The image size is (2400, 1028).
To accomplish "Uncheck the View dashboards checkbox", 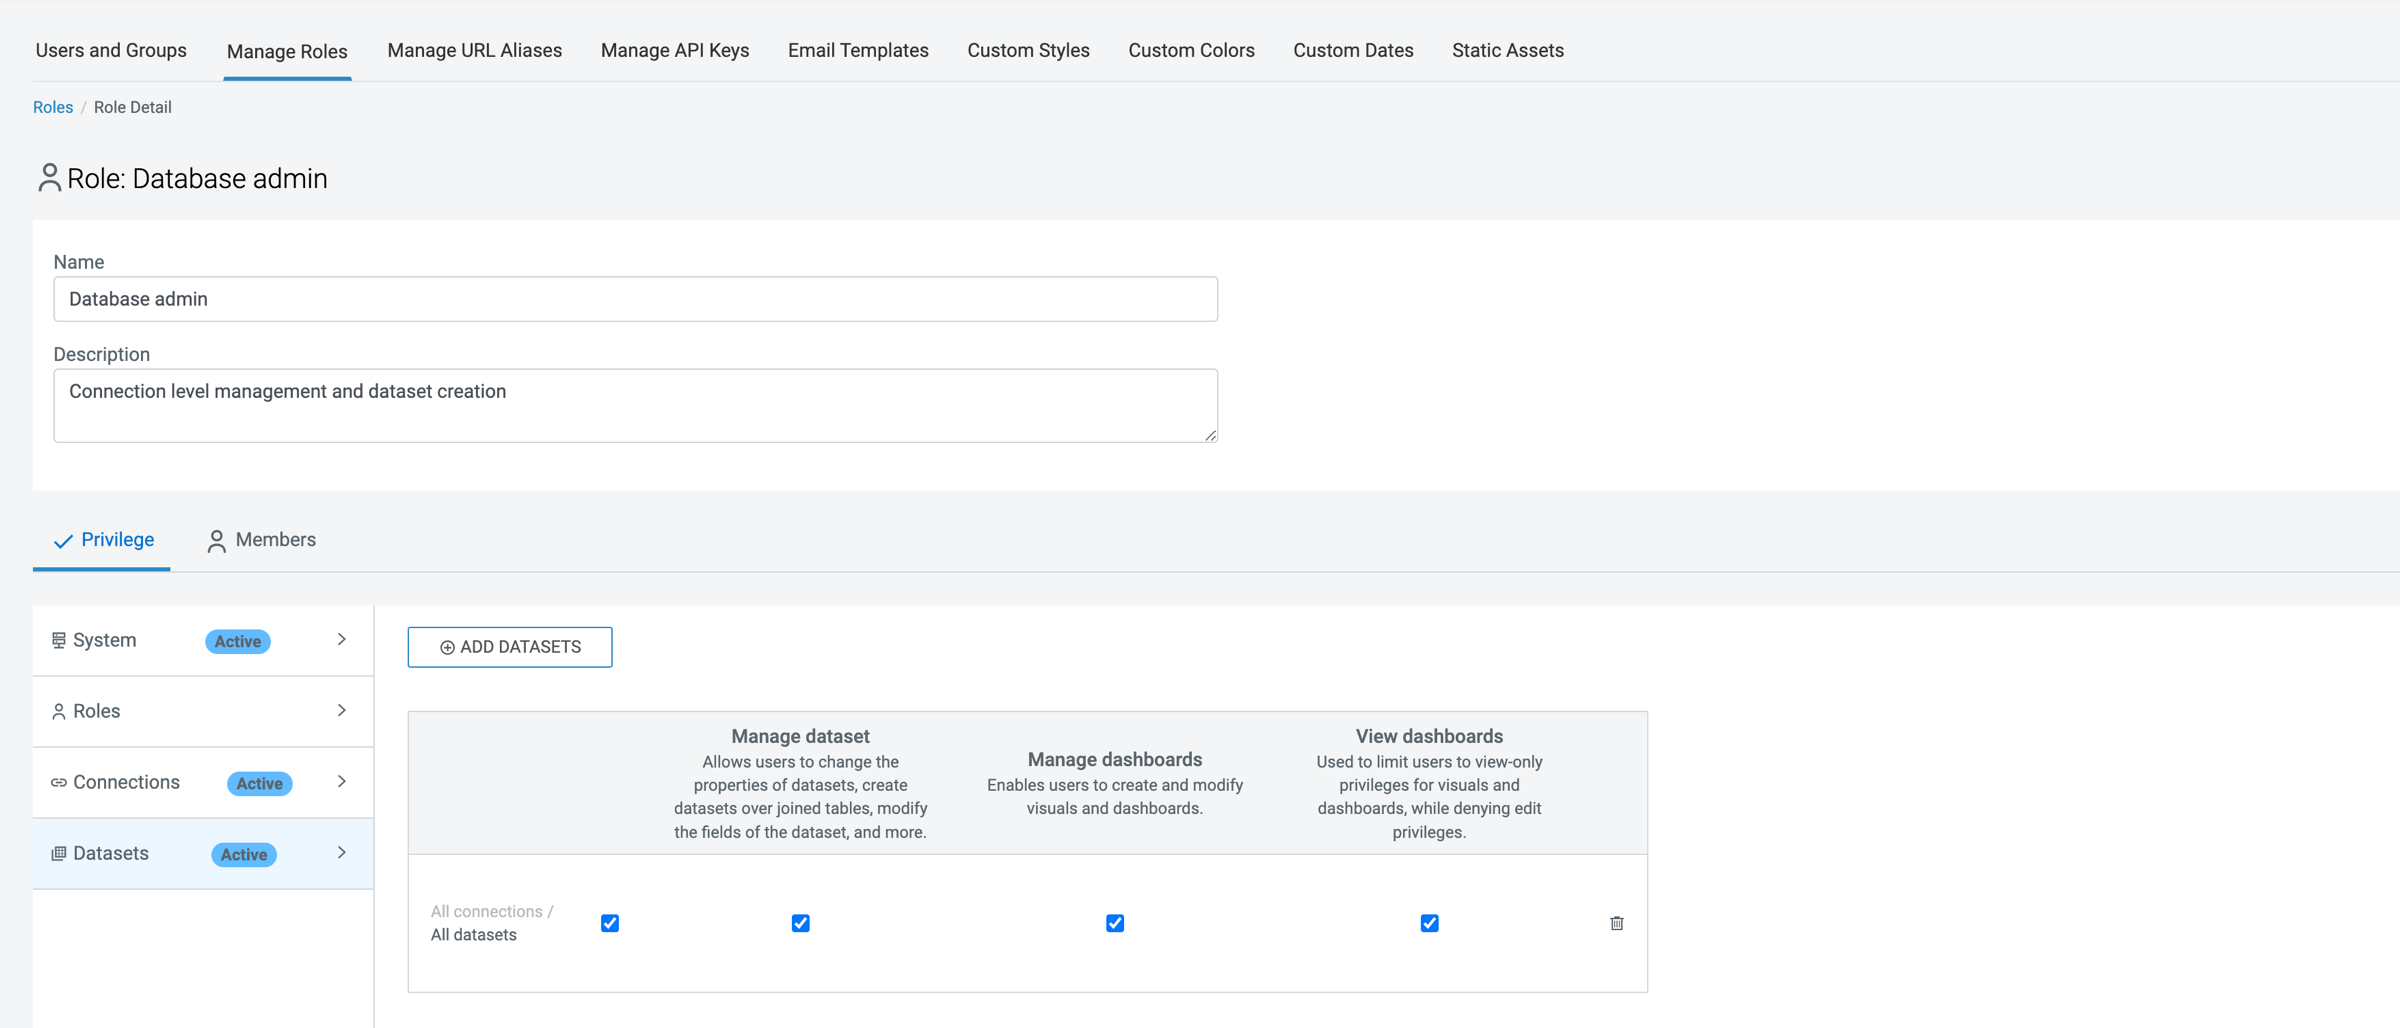I will tap(1429, 923).
